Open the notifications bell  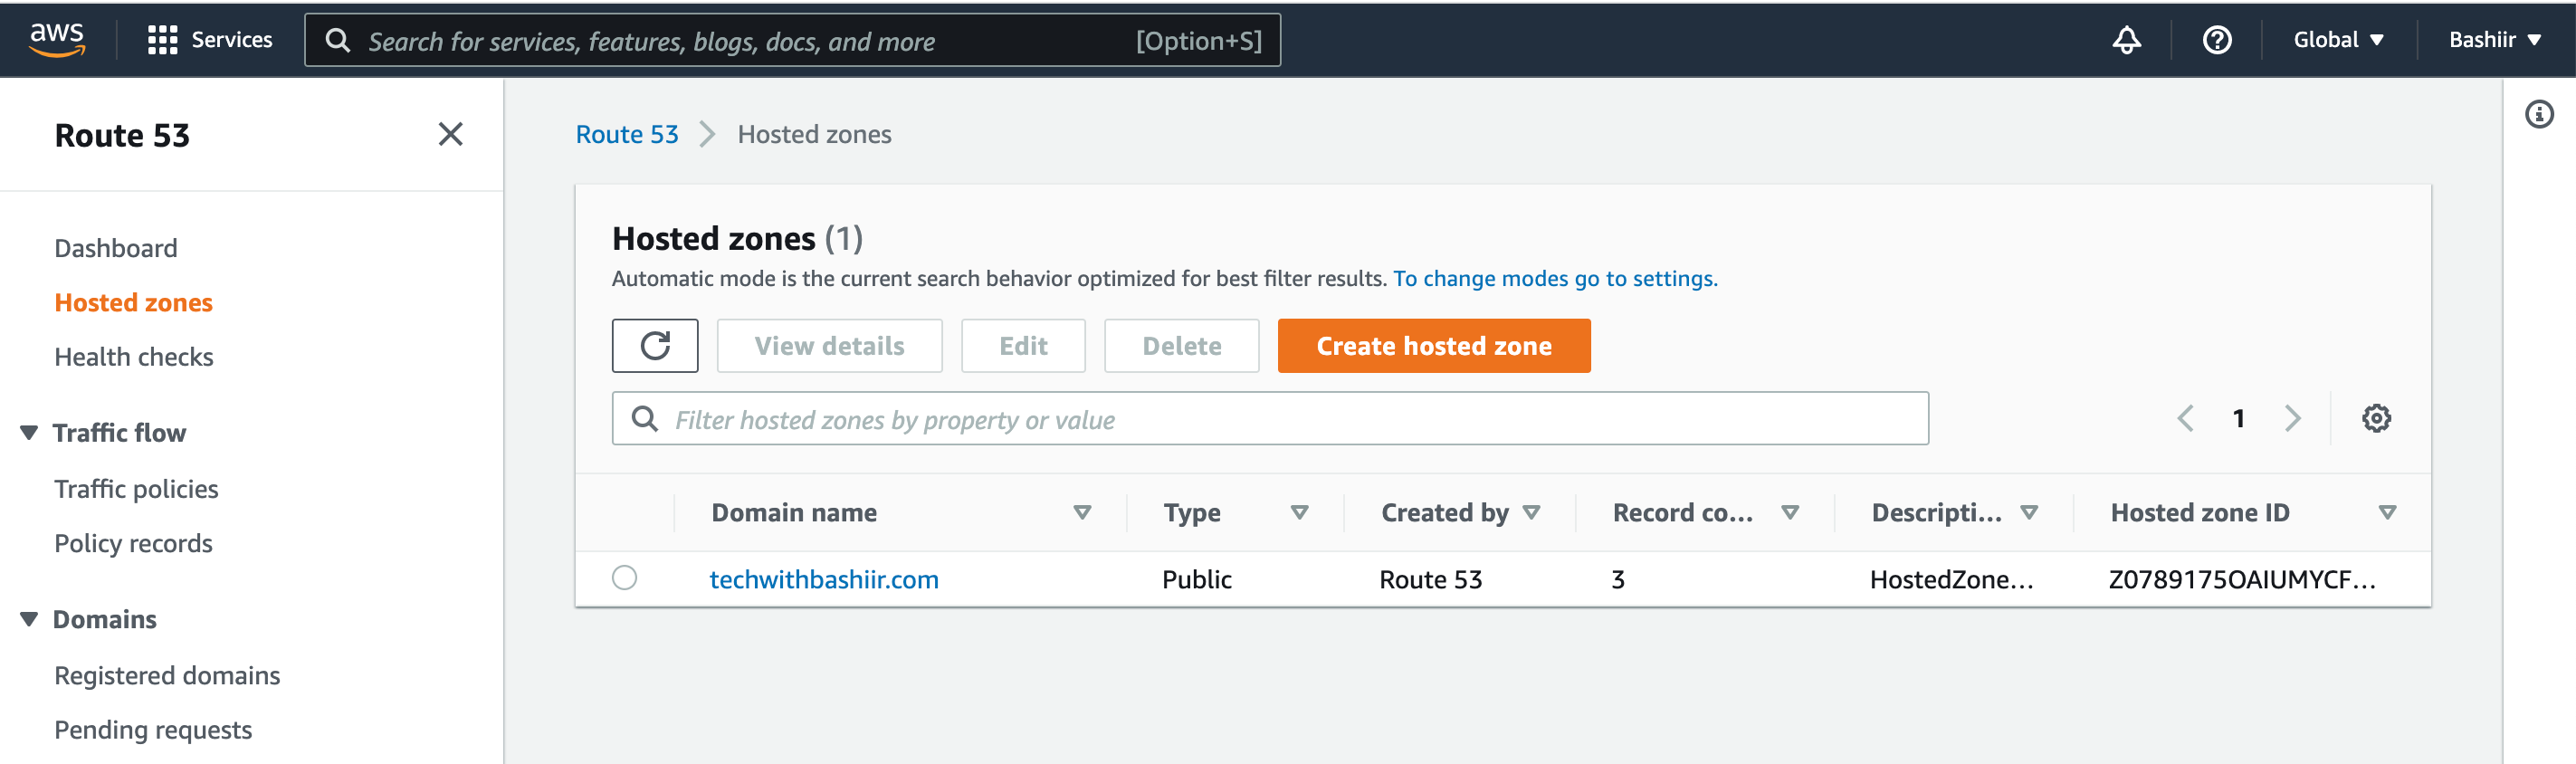(x=2126, y=40)
